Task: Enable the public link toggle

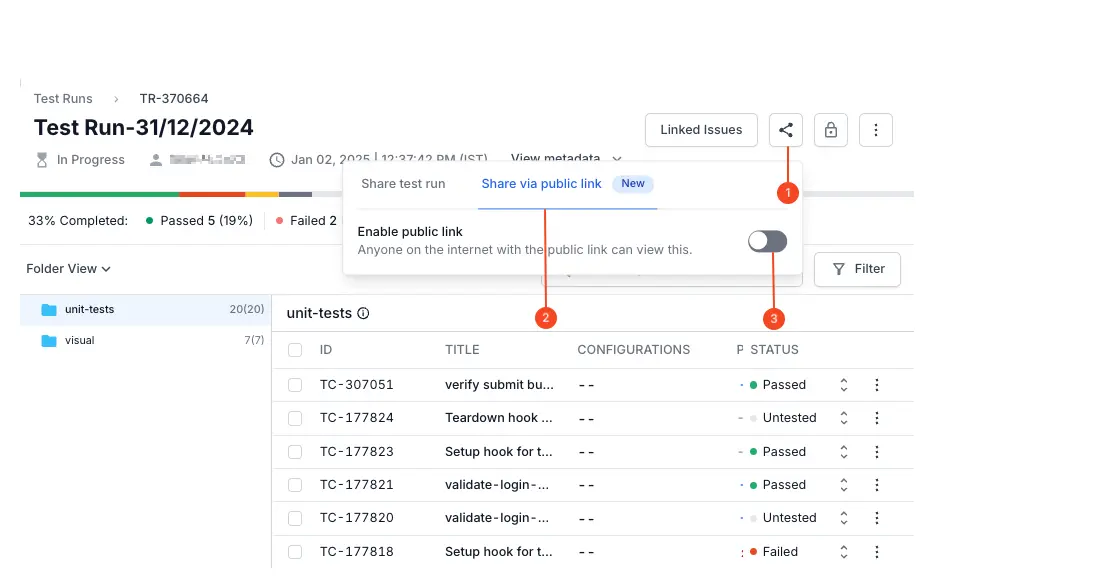Action: coord(767,241)
